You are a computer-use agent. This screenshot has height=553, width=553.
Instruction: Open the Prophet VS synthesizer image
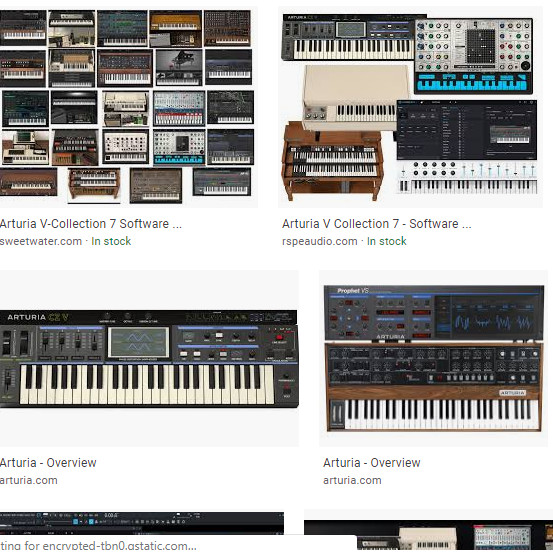(433, 358)
